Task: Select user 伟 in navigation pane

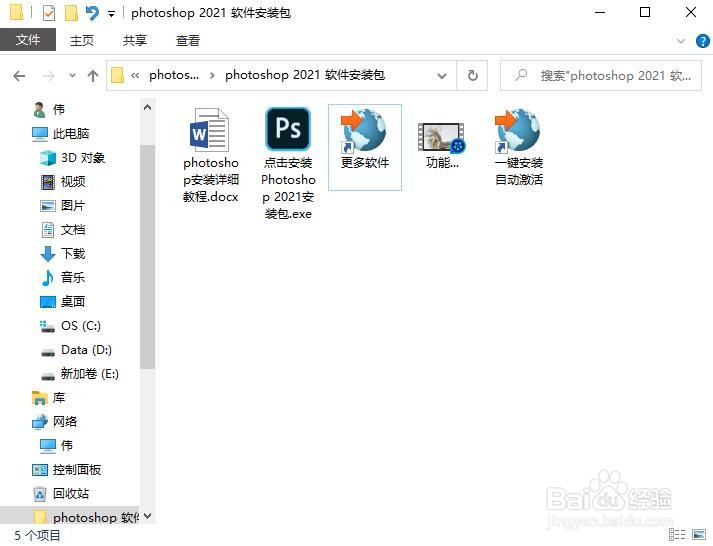Action: tap(49, 110)
